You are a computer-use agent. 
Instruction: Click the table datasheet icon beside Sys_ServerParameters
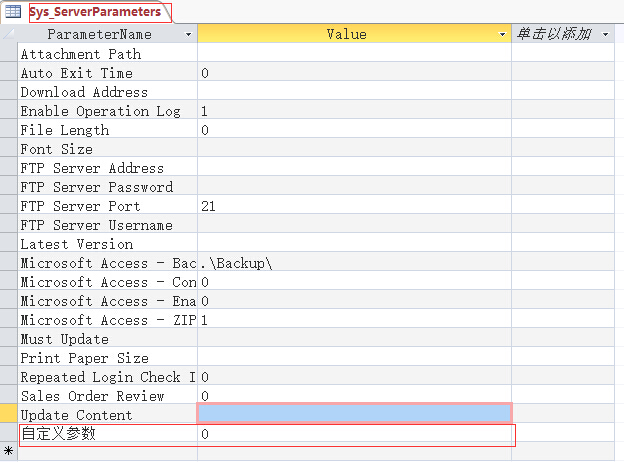[13, 12]
